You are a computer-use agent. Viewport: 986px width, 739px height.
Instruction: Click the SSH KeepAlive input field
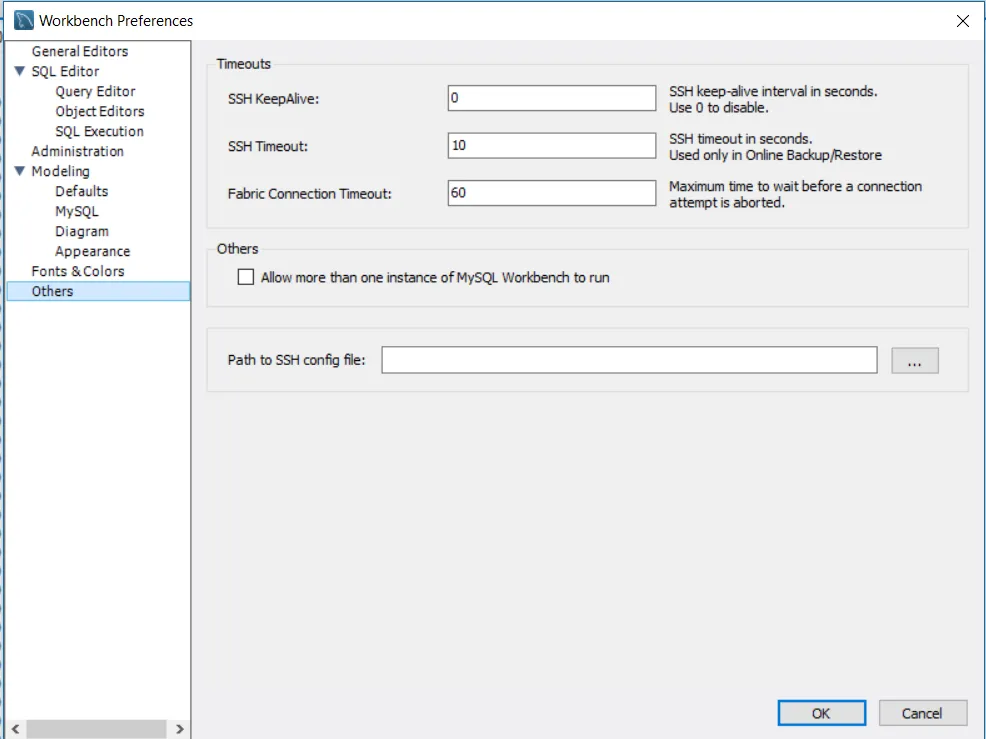pos(551,98)
